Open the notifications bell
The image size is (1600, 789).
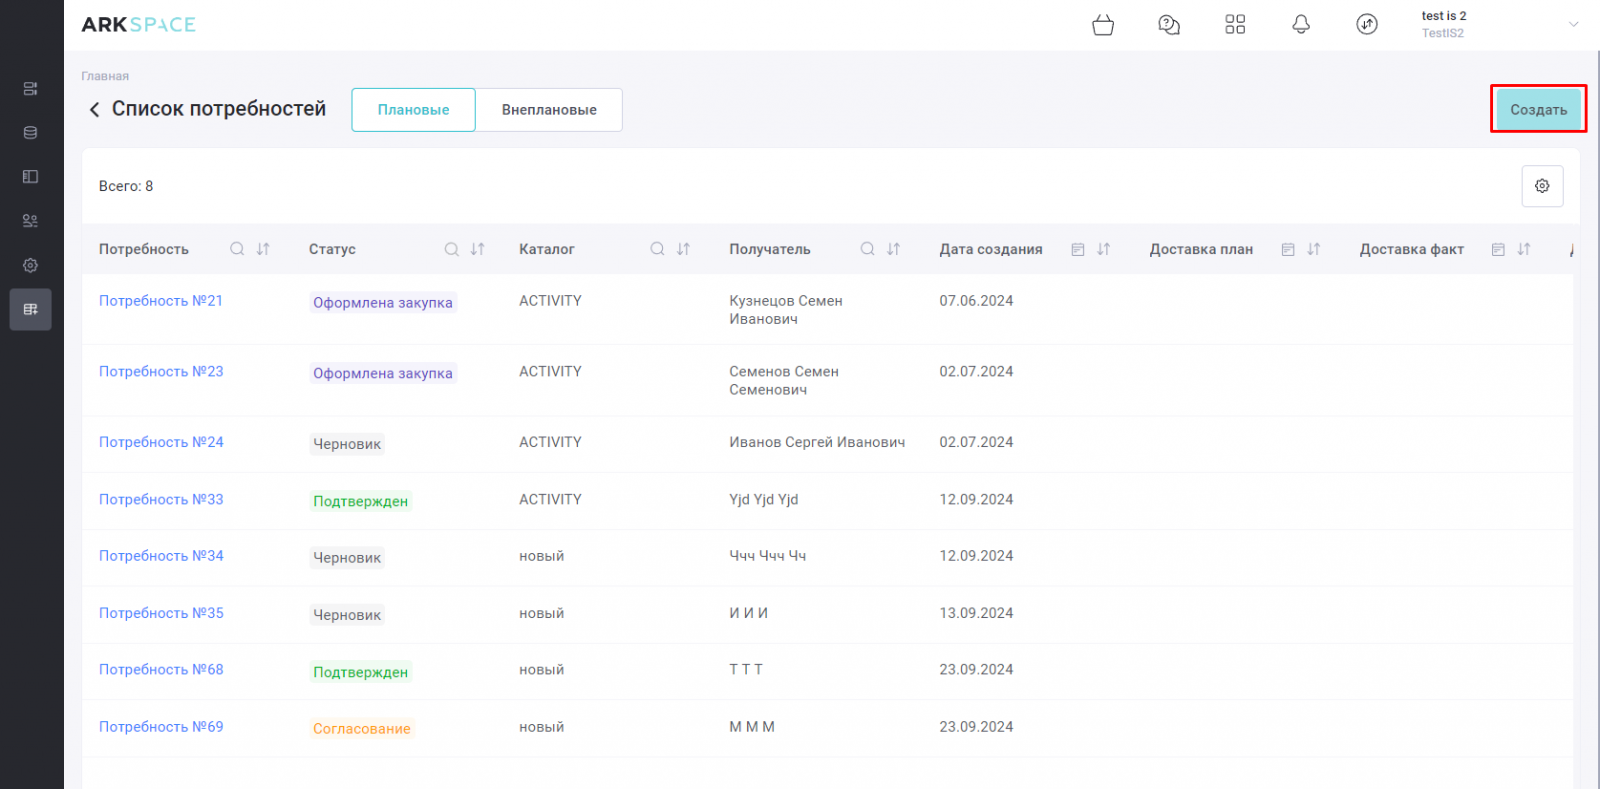point(1301,25)
